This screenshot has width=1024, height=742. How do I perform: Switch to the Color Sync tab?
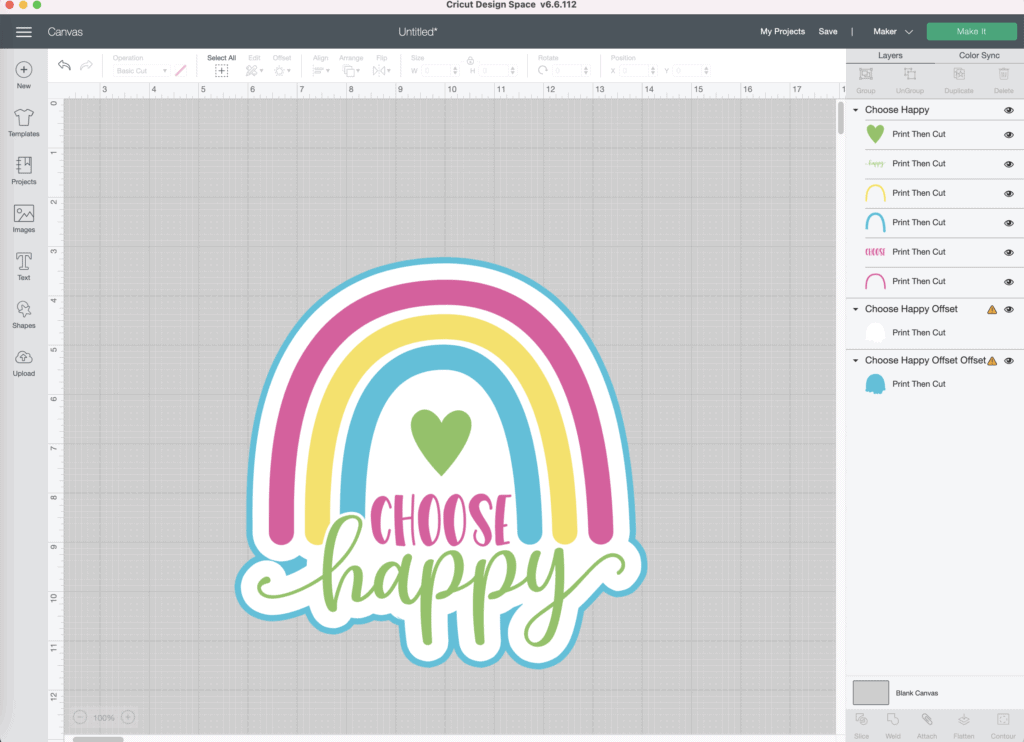point(979,56)
